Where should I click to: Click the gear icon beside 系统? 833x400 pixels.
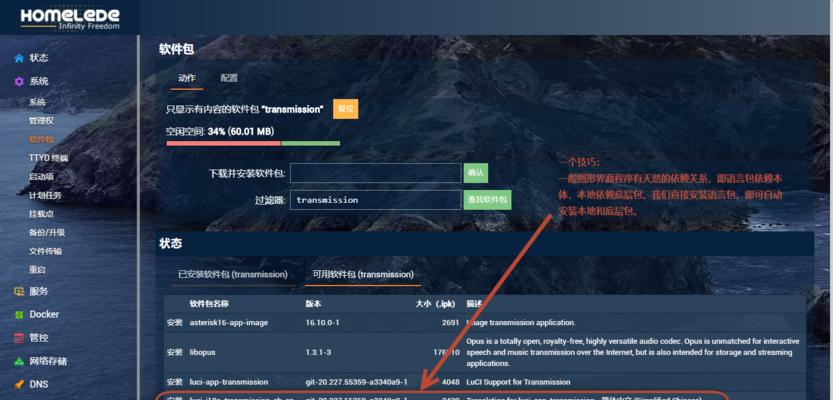coord(19,81)
